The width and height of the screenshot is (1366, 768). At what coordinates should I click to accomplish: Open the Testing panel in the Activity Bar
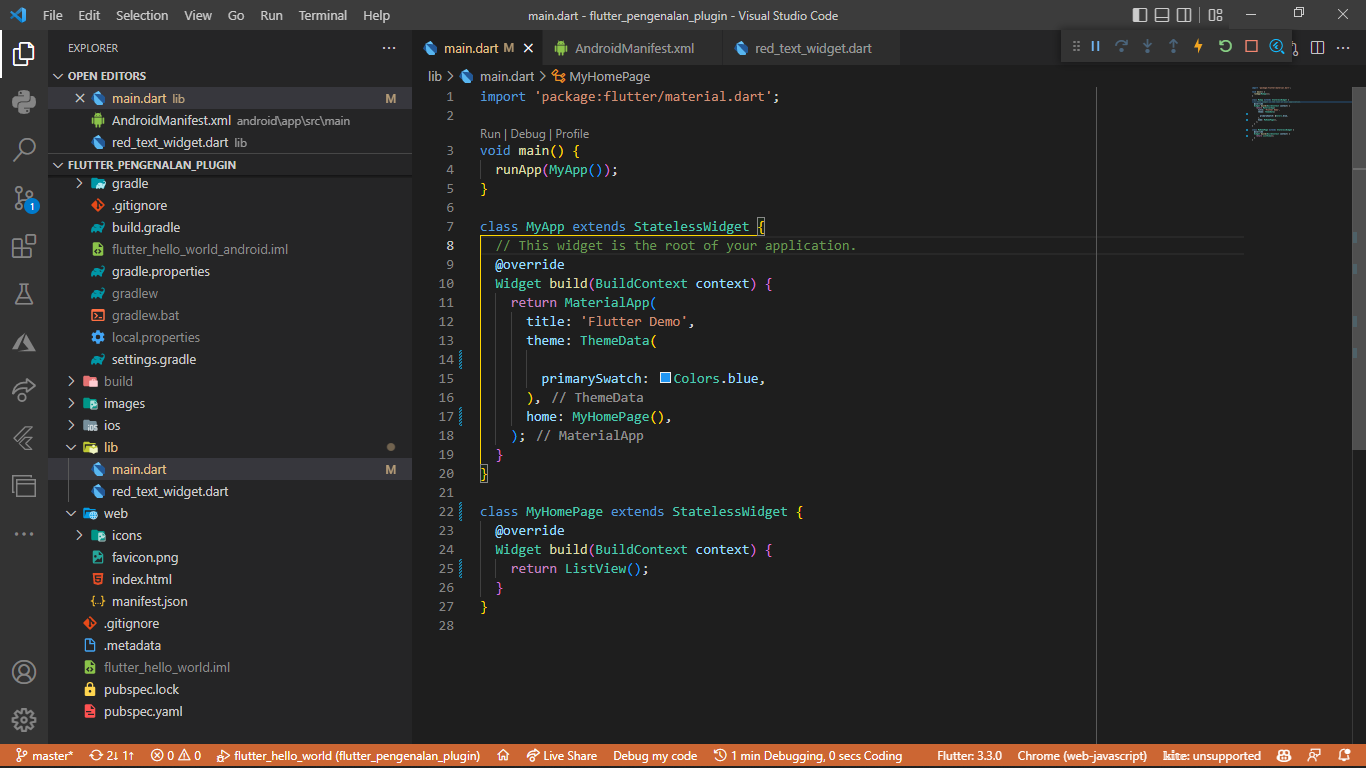23,294
